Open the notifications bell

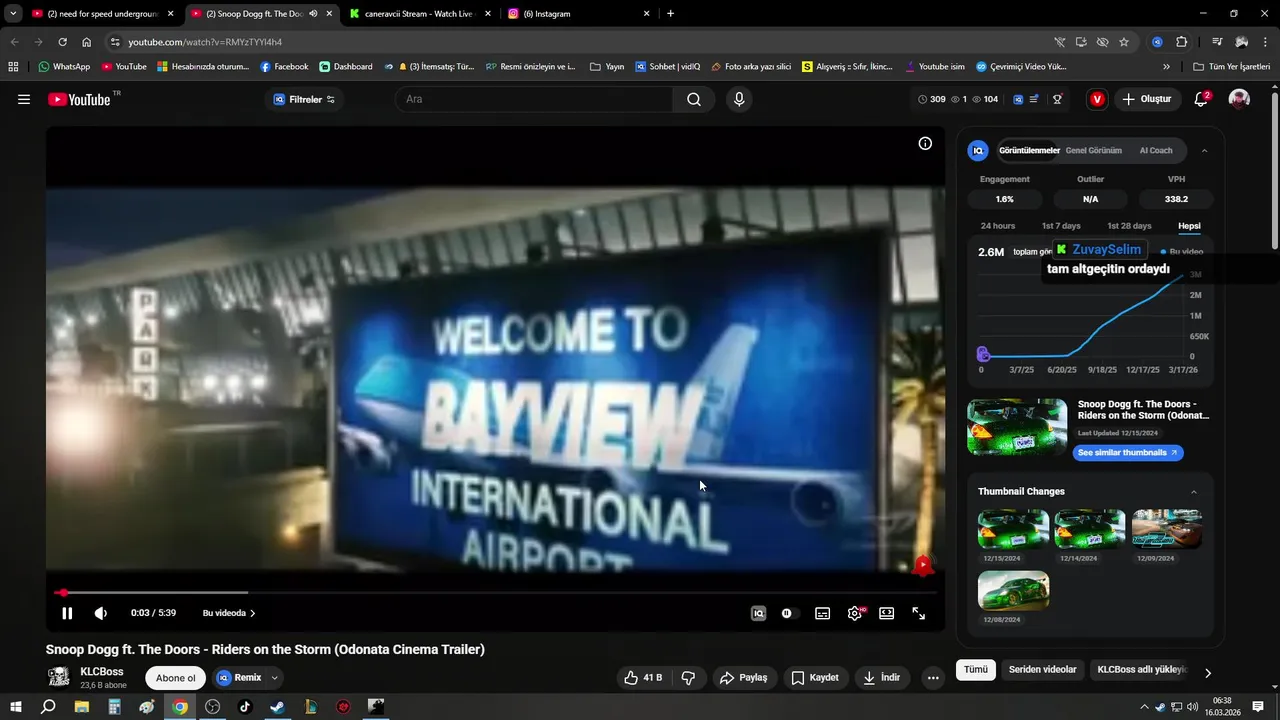1202,99
